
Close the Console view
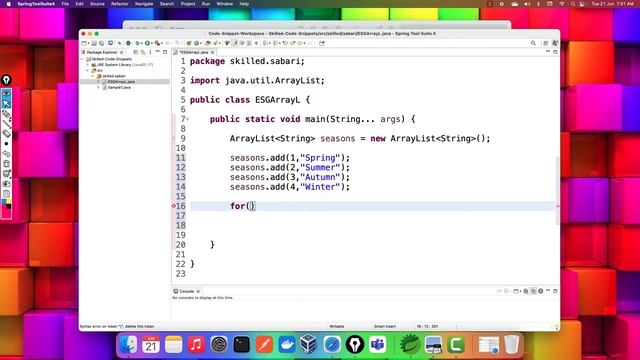pyautogui.click(x=198, y=291)
